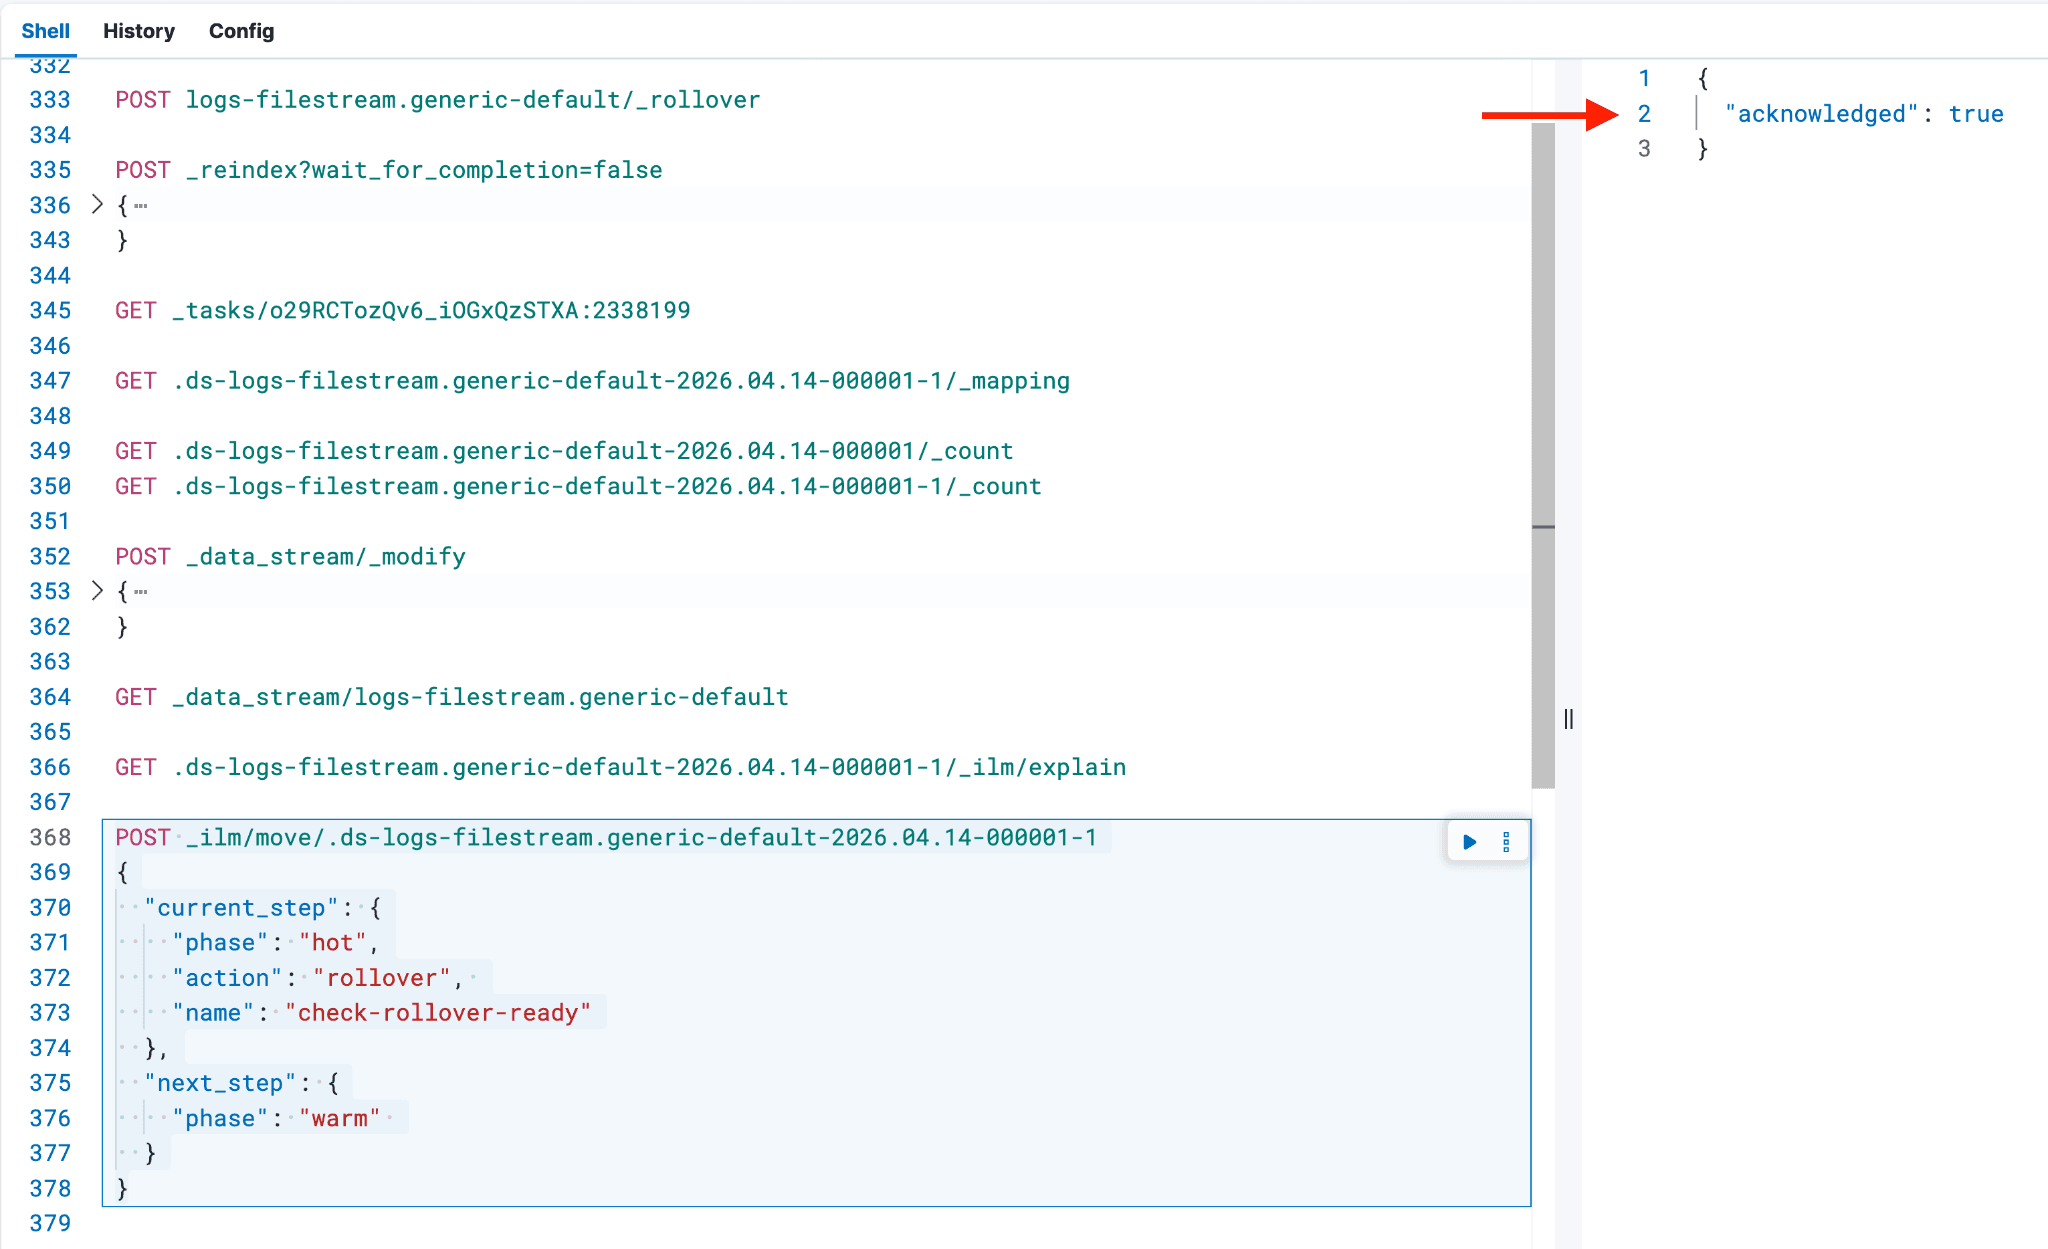
Task: Click the POST _reindex?wait_for_completion=false line
Action: 388,170
